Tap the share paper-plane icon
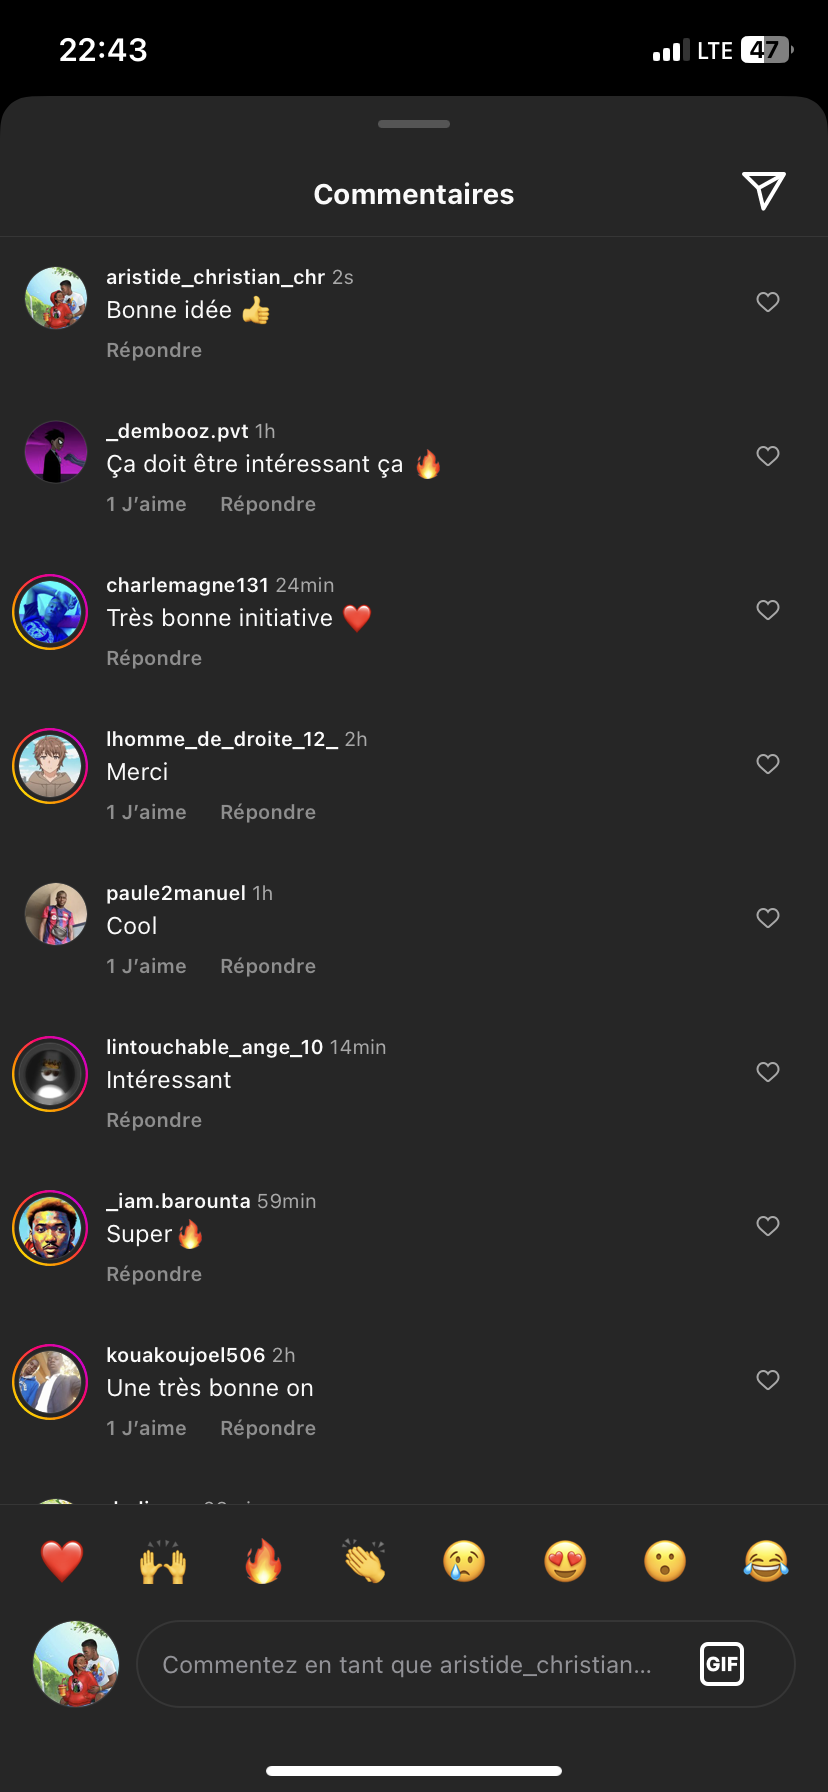Screen dimensions: 828x1792 (x=763, y=191)
